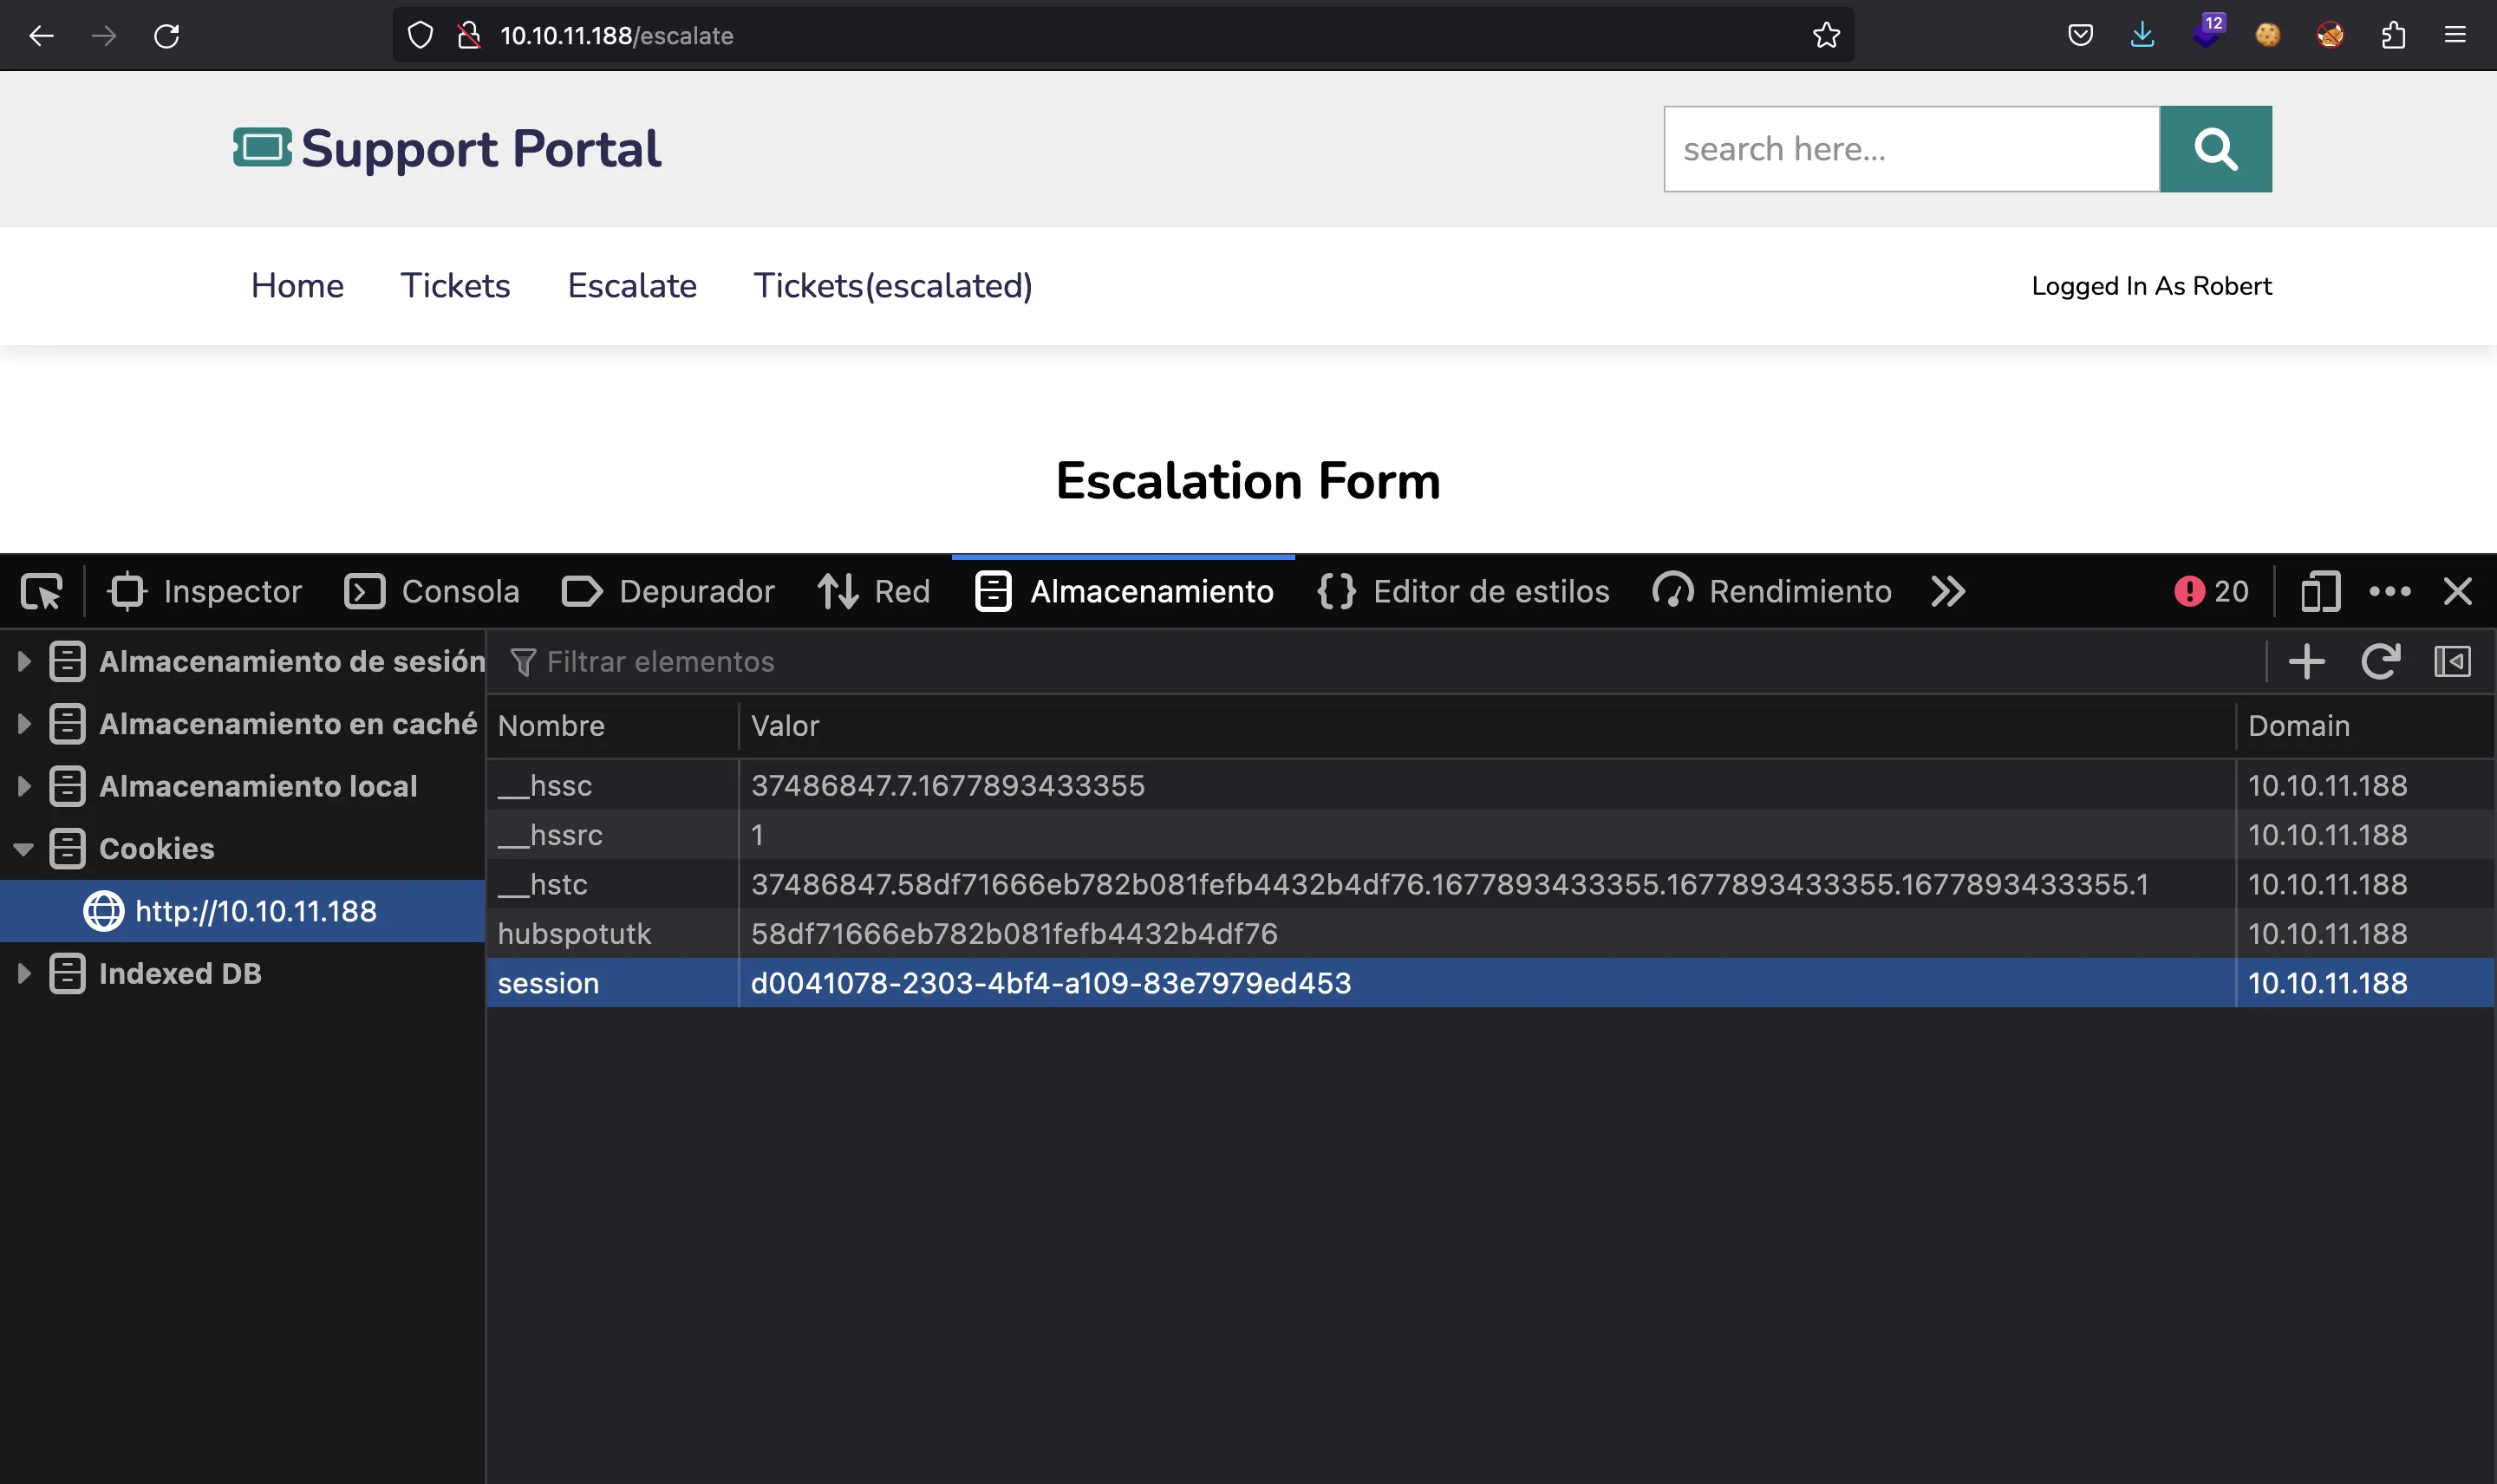Open the Tickets(escalated) tab

892,284
